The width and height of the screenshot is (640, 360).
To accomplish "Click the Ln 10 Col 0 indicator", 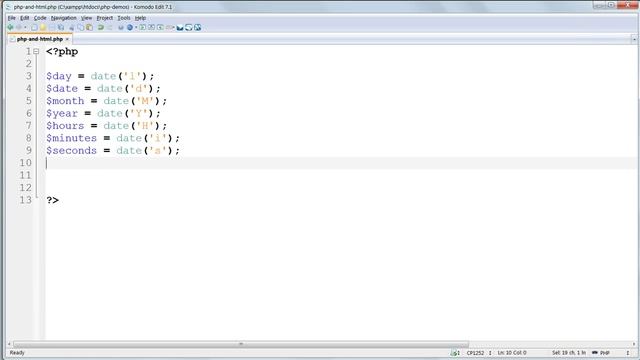I will [512, 353].
